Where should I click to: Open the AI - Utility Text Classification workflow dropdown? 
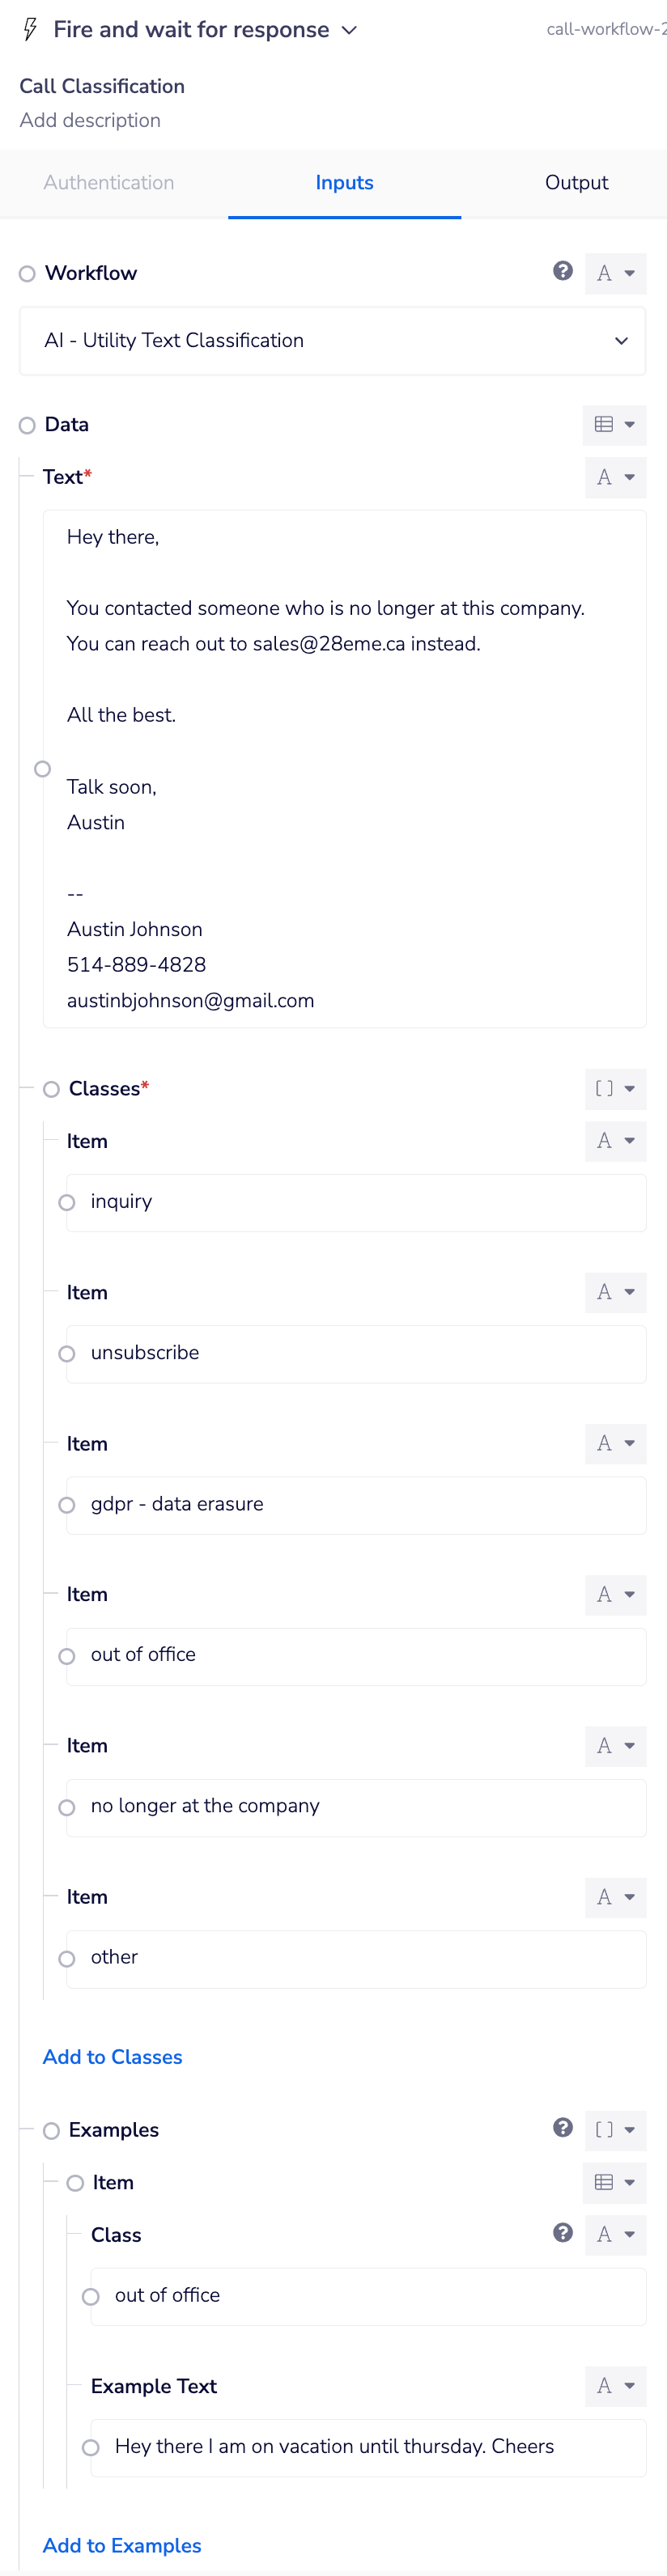click(621, 340)
